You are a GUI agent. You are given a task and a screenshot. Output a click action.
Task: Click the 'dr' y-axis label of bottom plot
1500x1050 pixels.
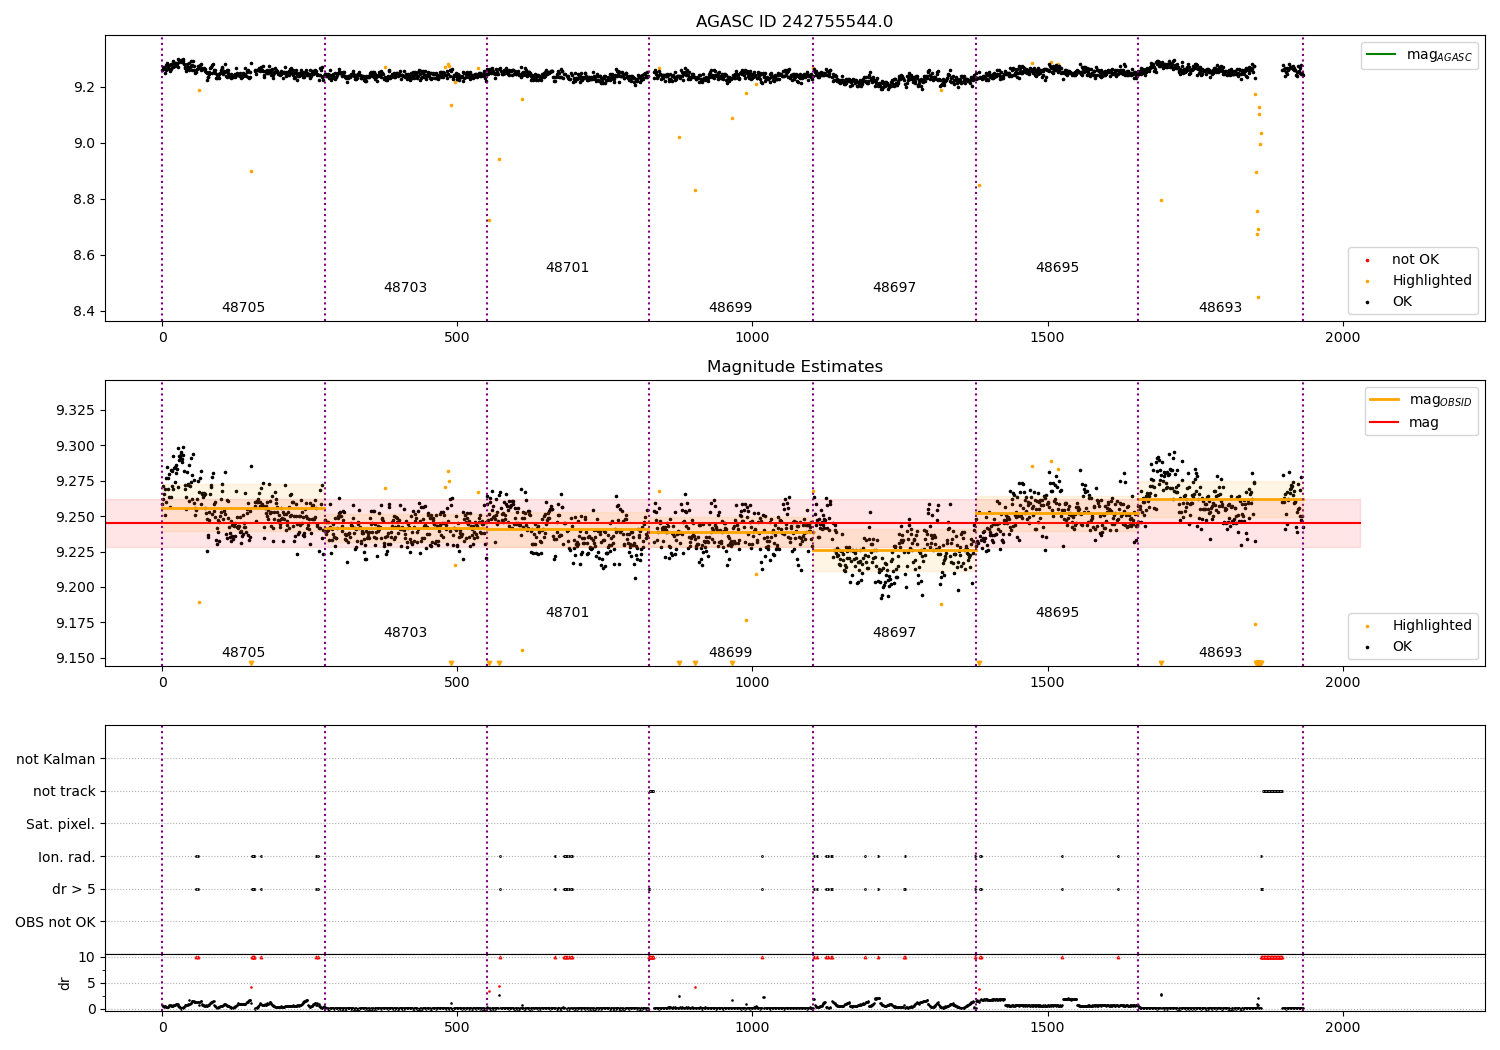click(x=65, y=983)
